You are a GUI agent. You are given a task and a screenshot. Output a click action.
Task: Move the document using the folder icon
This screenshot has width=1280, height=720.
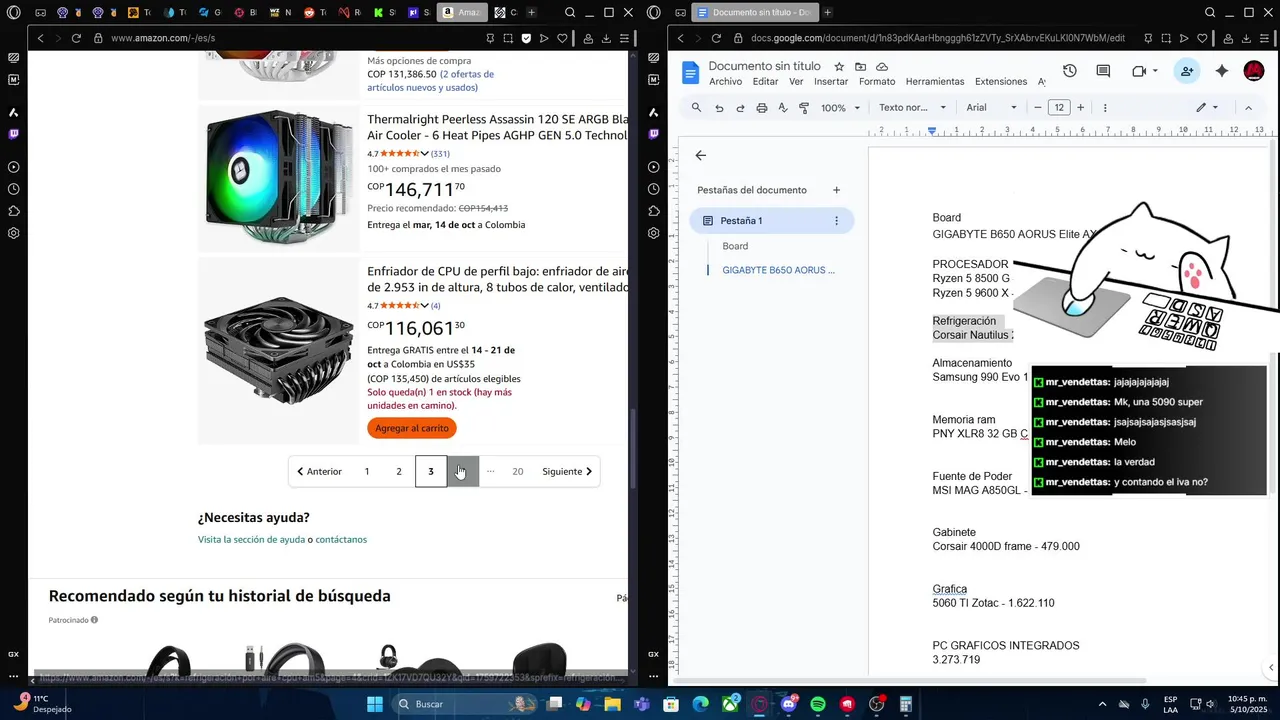click(860, 67)
